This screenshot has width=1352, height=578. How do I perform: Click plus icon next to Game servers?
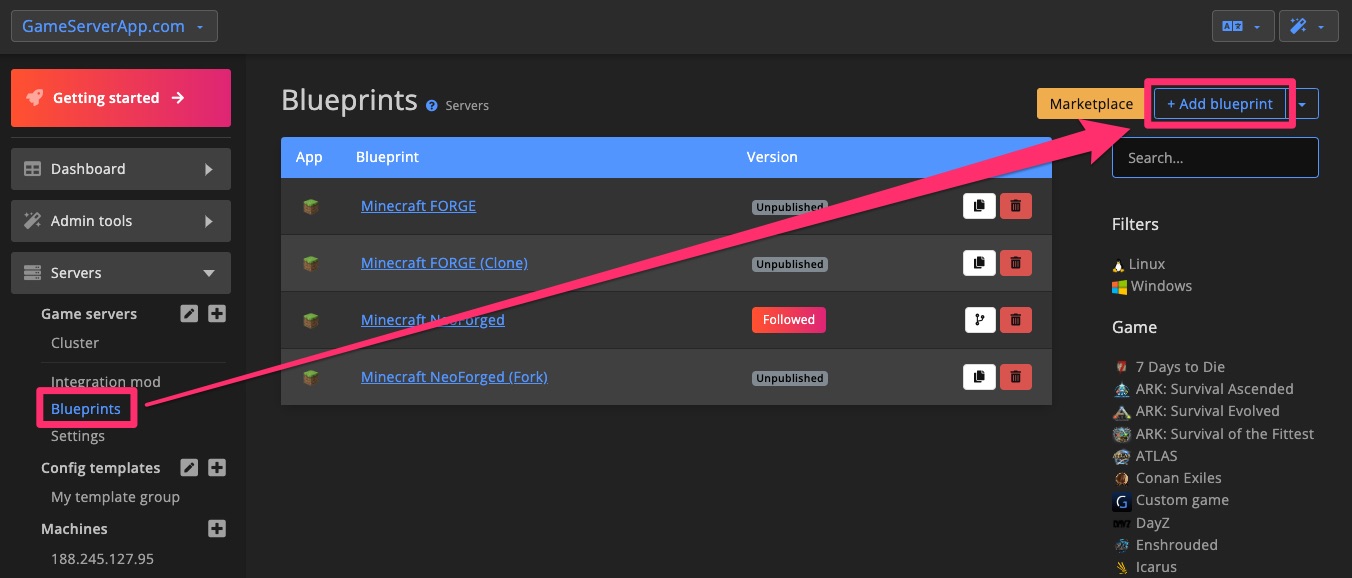click(x=217, y=314)
